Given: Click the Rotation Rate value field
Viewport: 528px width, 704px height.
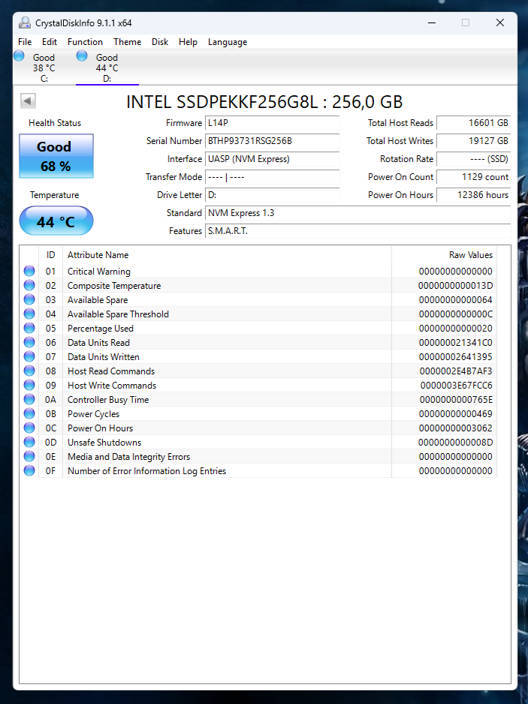Looking at the screenshot, I should pos(474,158).
